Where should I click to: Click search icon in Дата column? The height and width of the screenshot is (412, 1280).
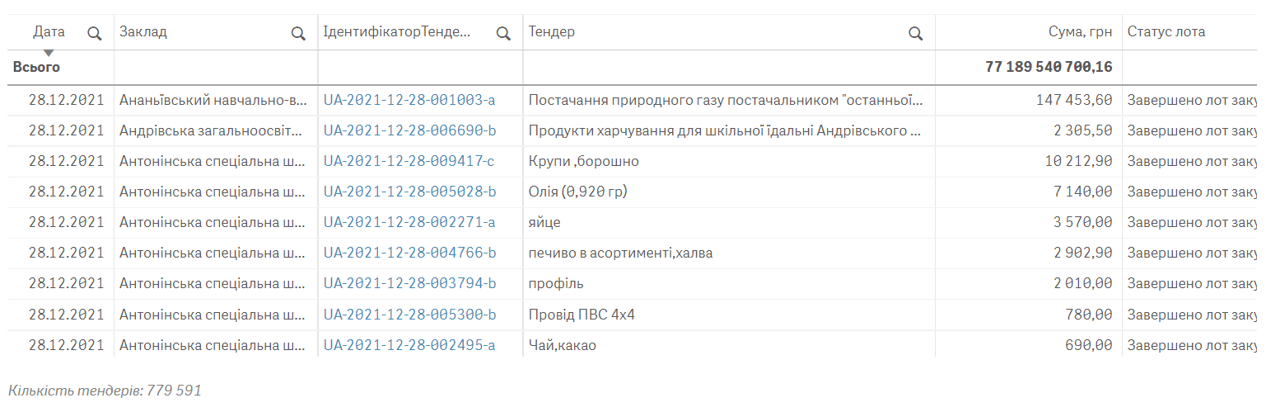coord(94,33)
